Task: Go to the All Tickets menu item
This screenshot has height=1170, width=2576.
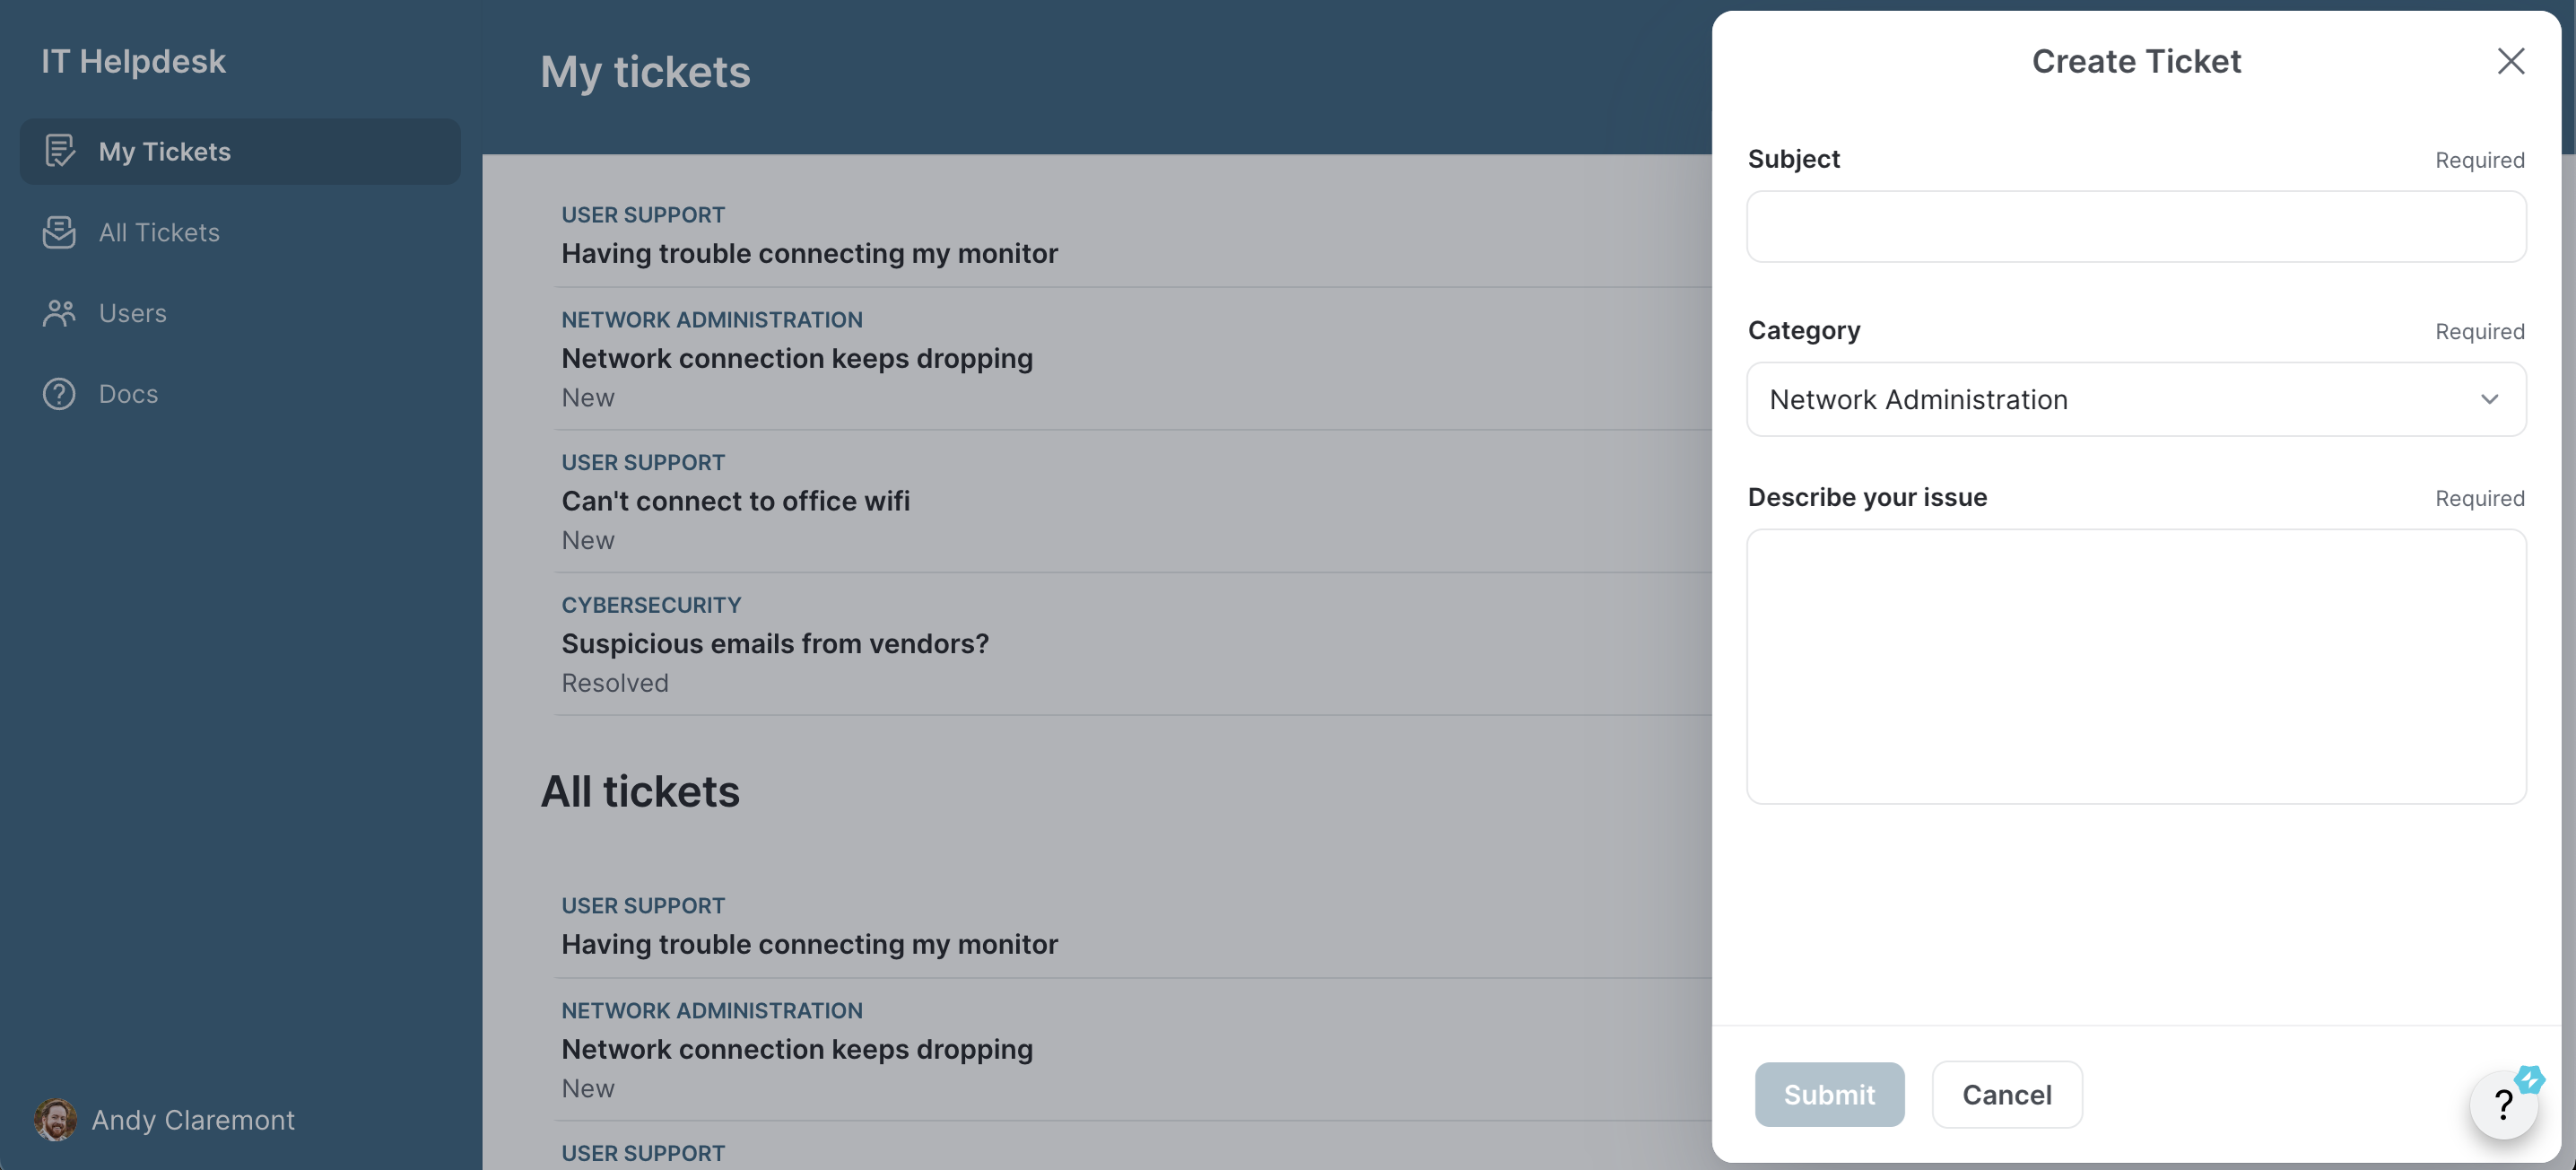Action: coord(159,232)
